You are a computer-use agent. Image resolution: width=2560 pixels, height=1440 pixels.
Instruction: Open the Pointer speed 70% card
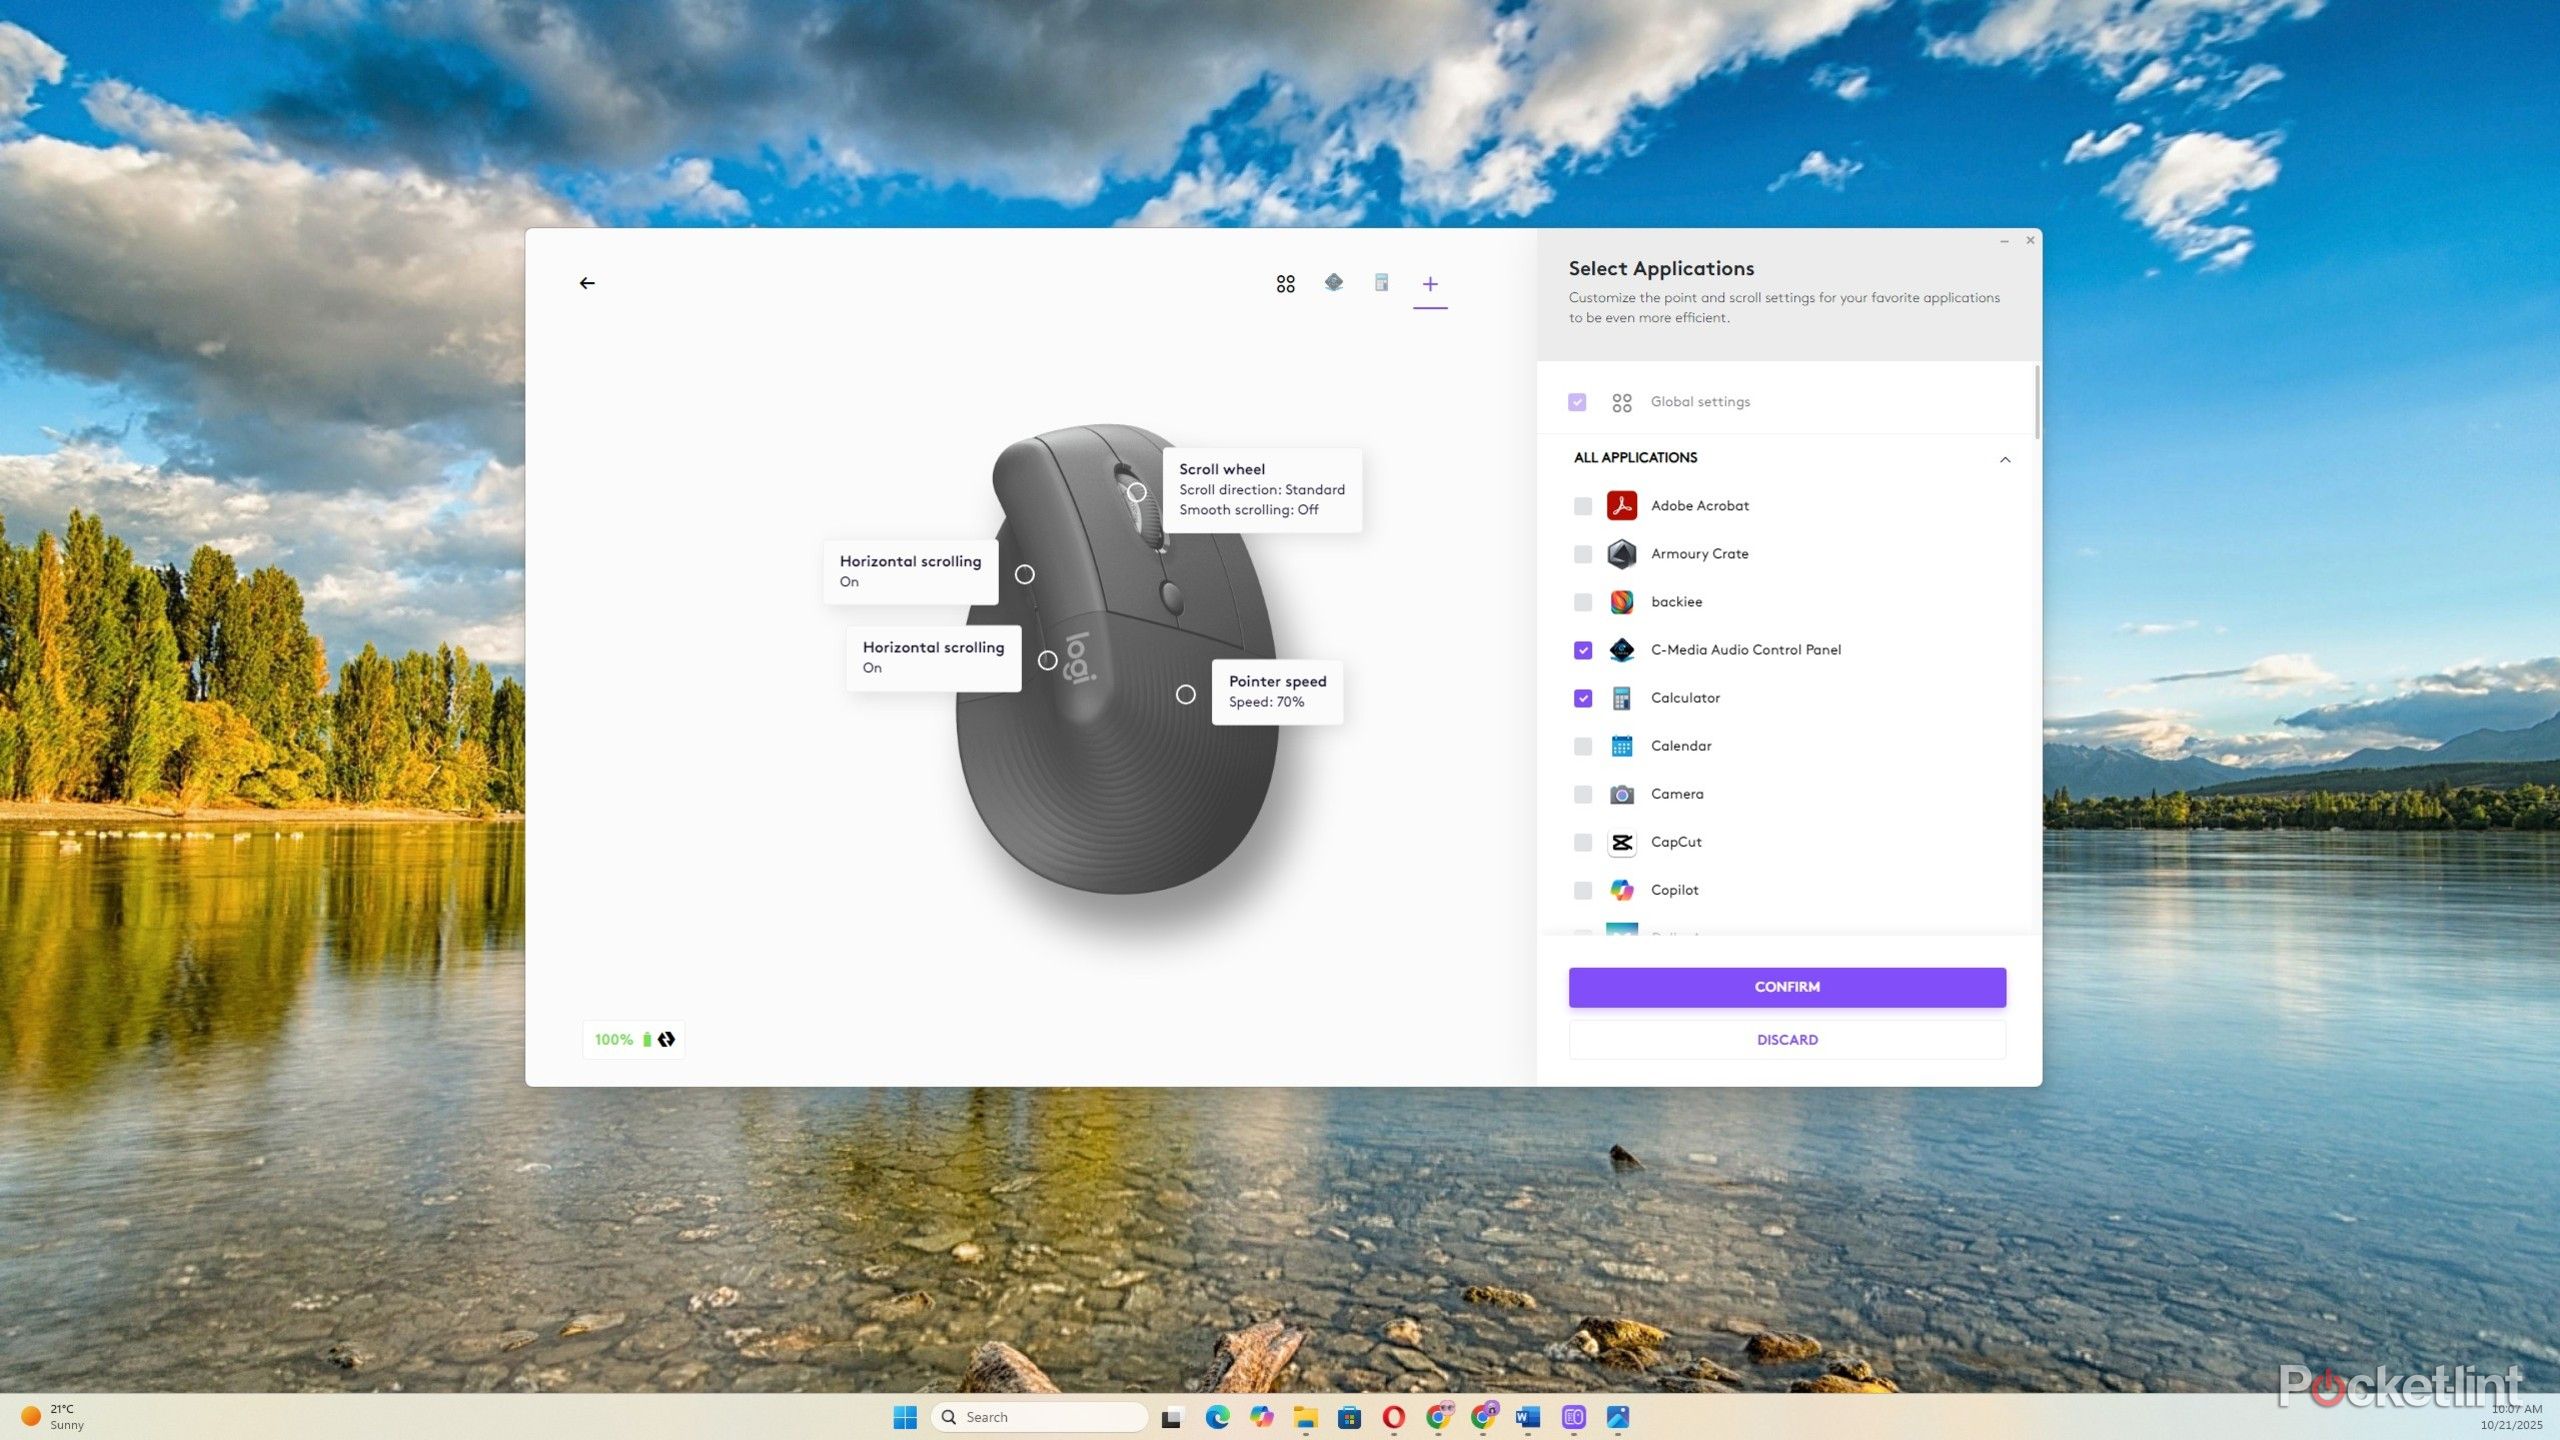[x=1277, y=691]
